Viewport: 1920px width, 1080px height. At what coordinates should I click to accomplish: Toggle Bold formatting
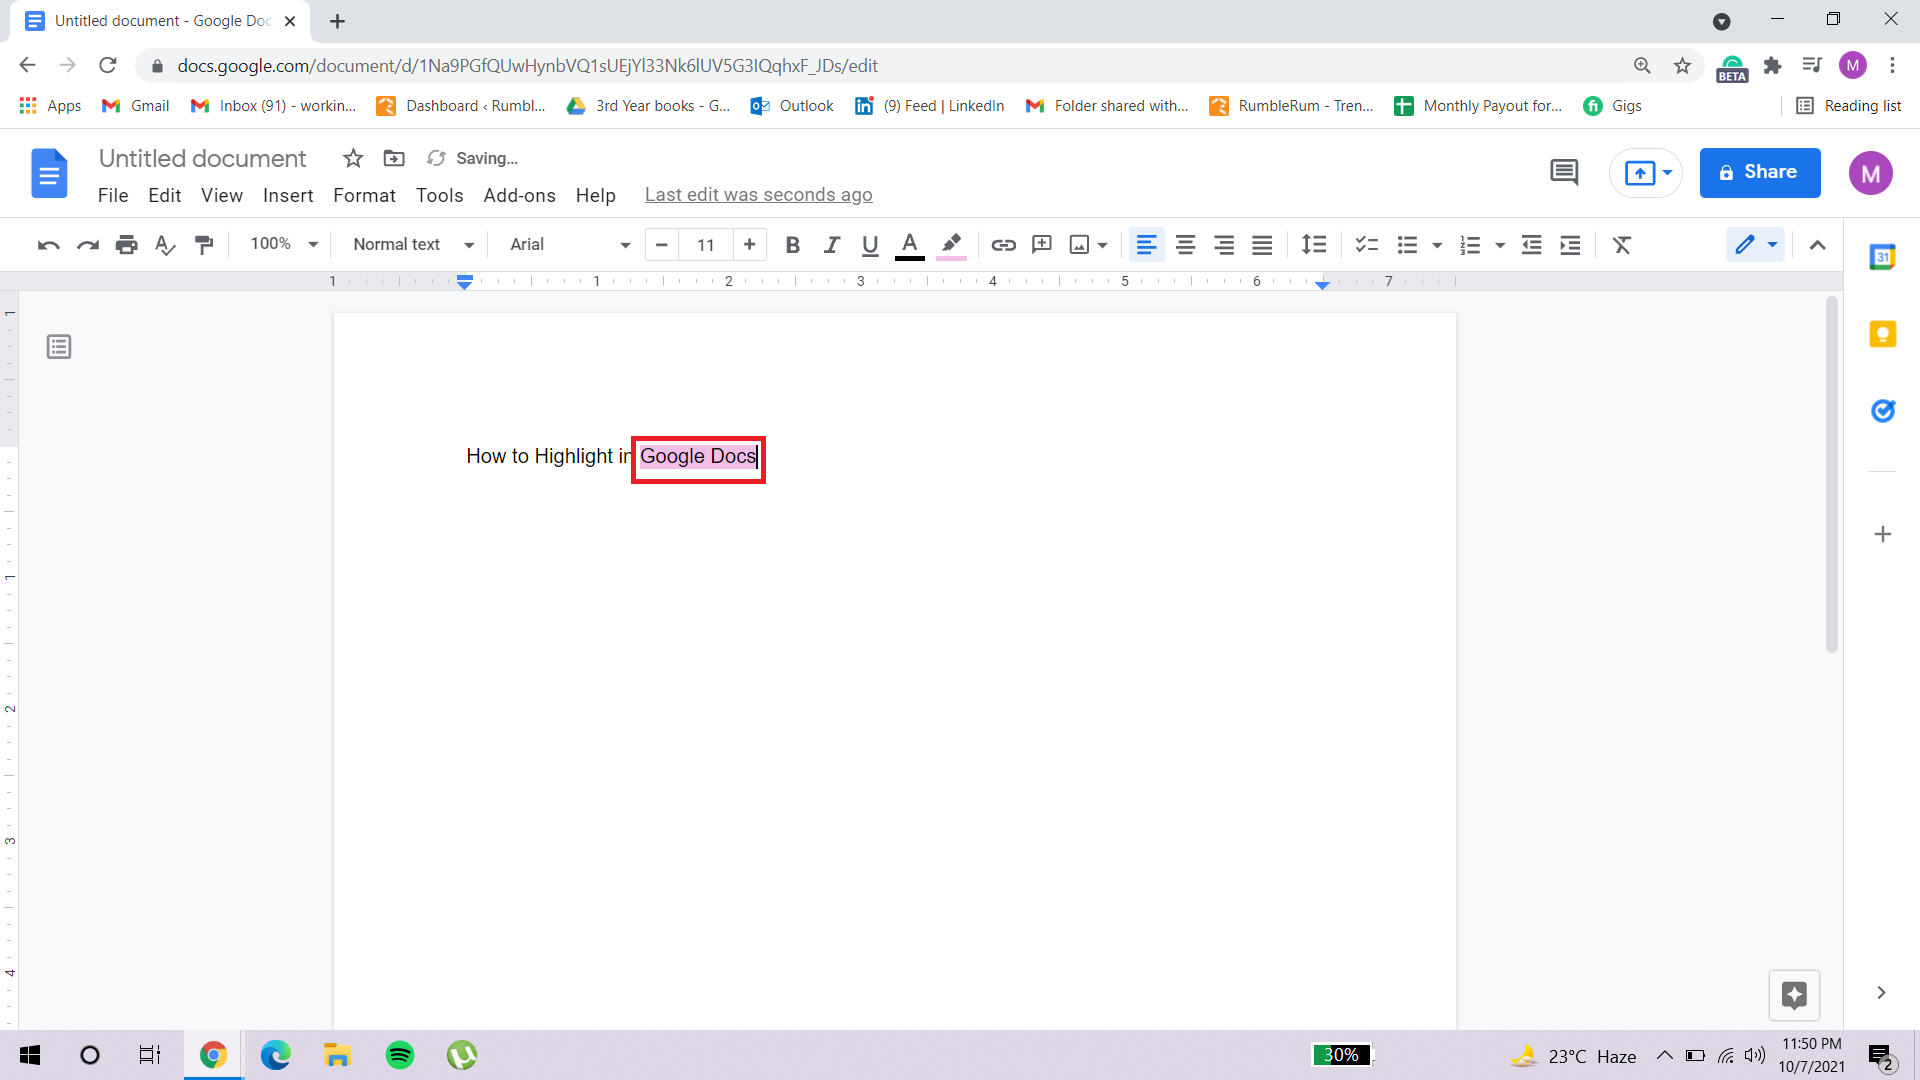792,245
